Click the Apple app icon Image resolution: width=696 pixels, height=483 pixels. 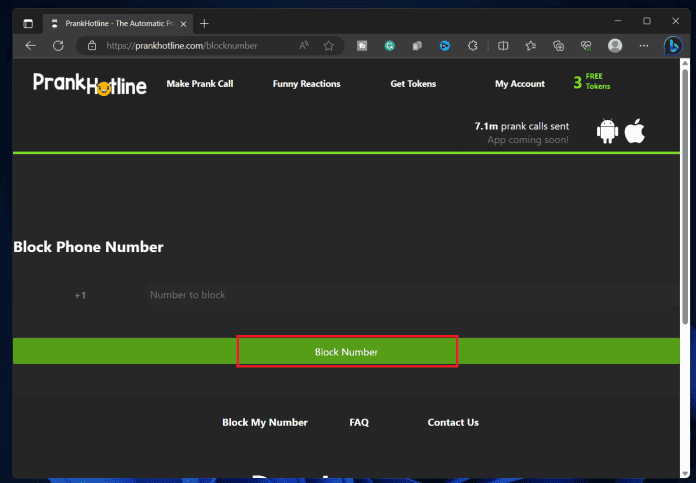[635, 132]
